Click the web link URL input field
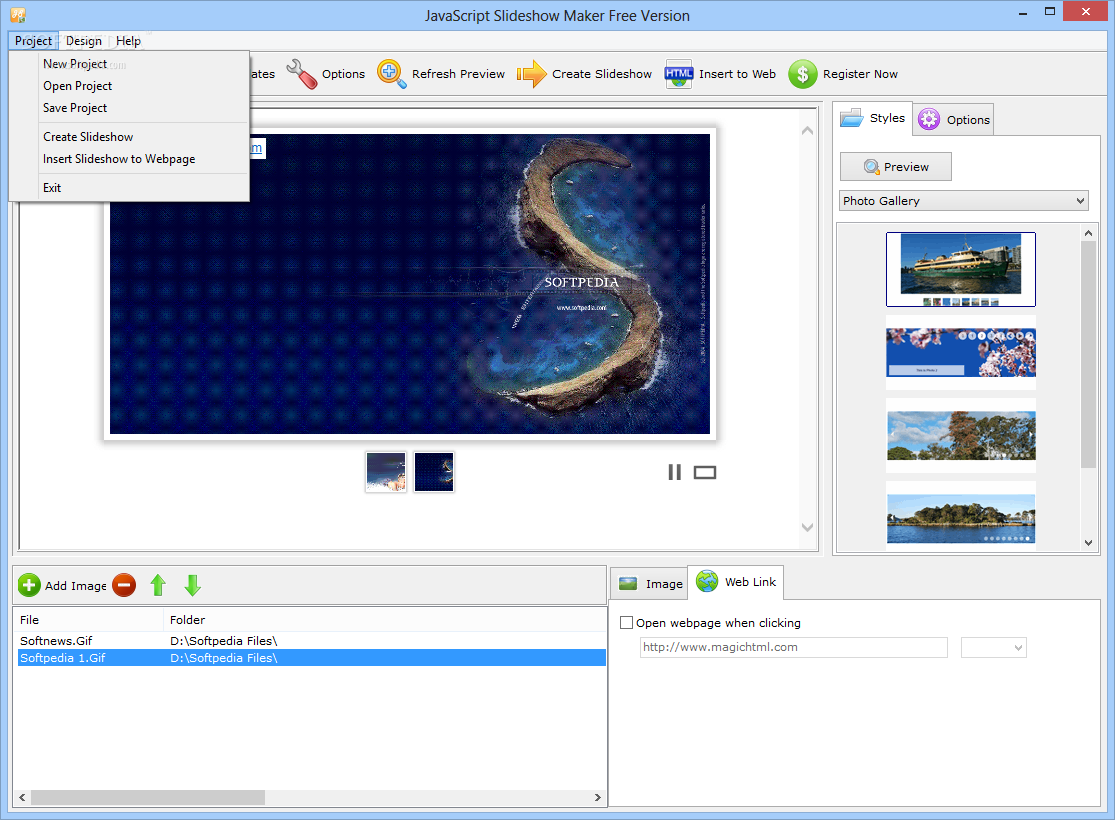Viewport: 1115px width, 820px height. click(793, 648)
